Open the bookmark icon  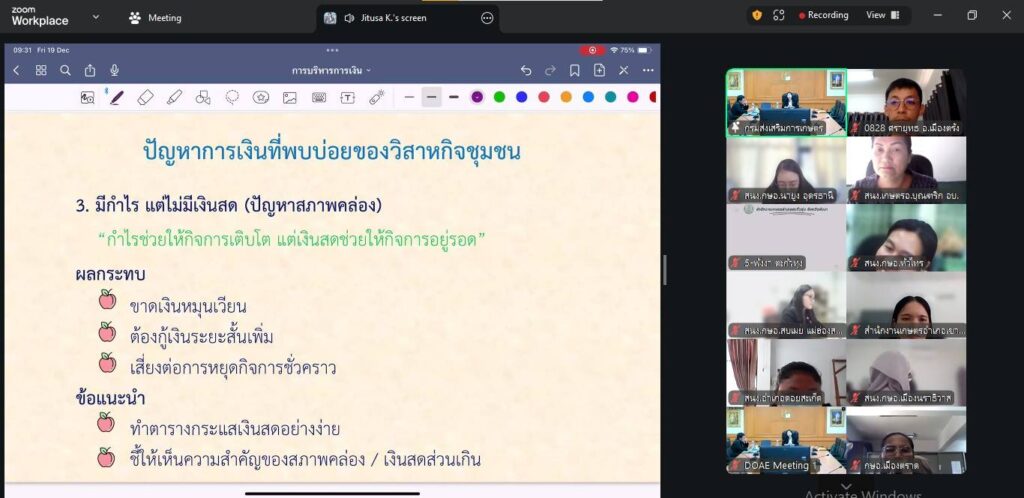(575, 70)
